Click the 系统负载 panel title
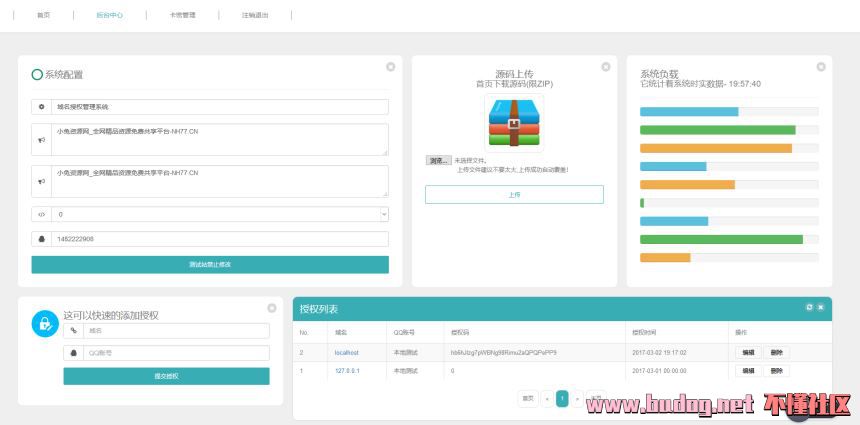The image size is (860, 425). pos(659,74)
